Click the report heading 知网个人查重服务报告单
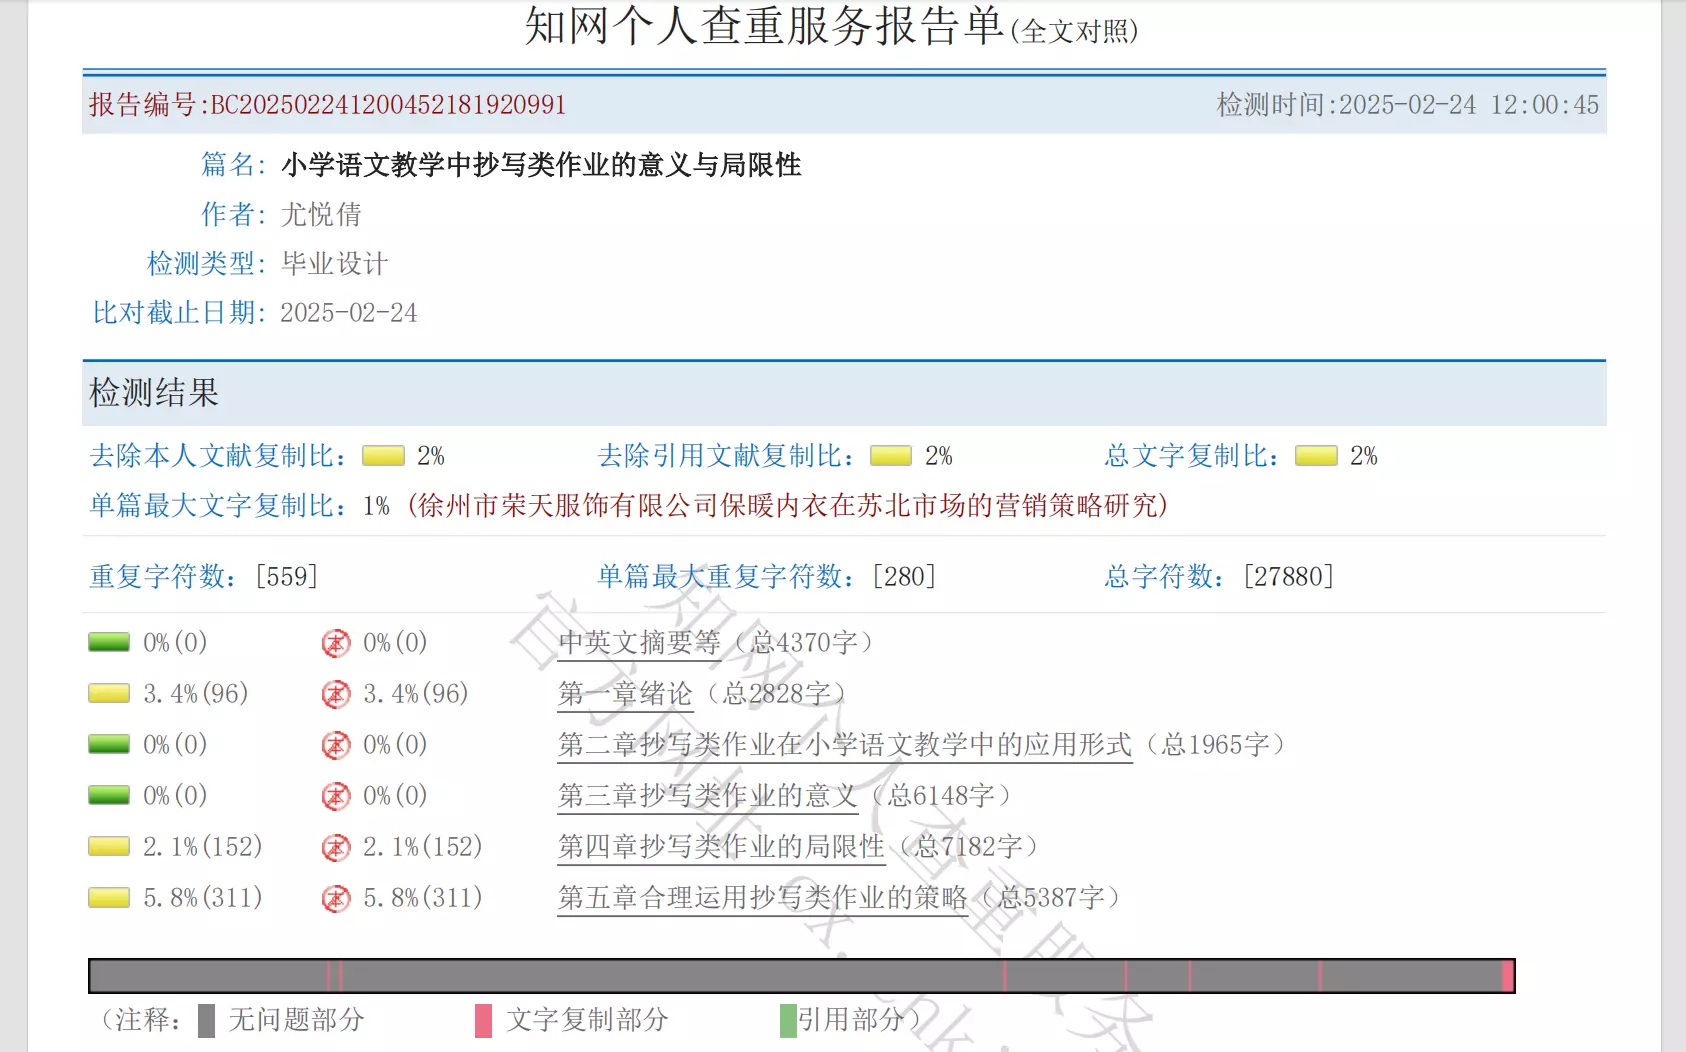The height and width of the screenshot is (1052, 1686). tap(764, 26)
